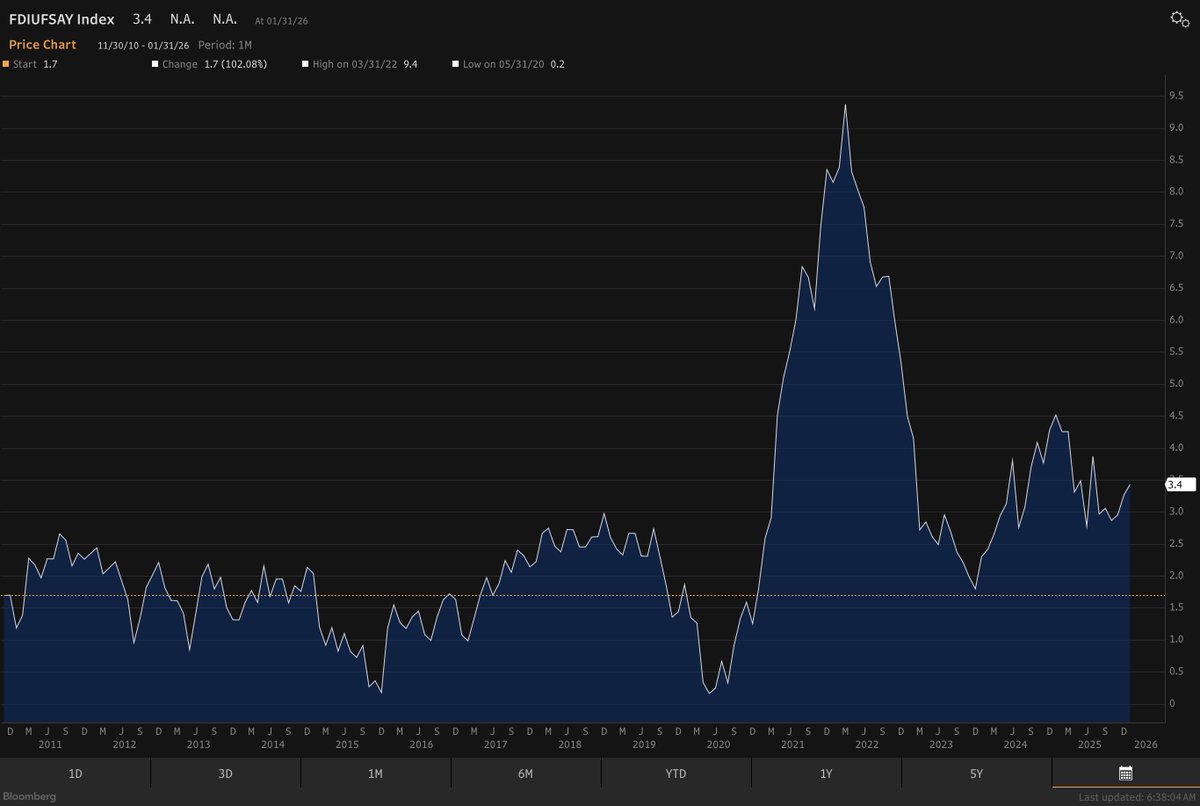Click the Price Chart label

pos(42,45)
